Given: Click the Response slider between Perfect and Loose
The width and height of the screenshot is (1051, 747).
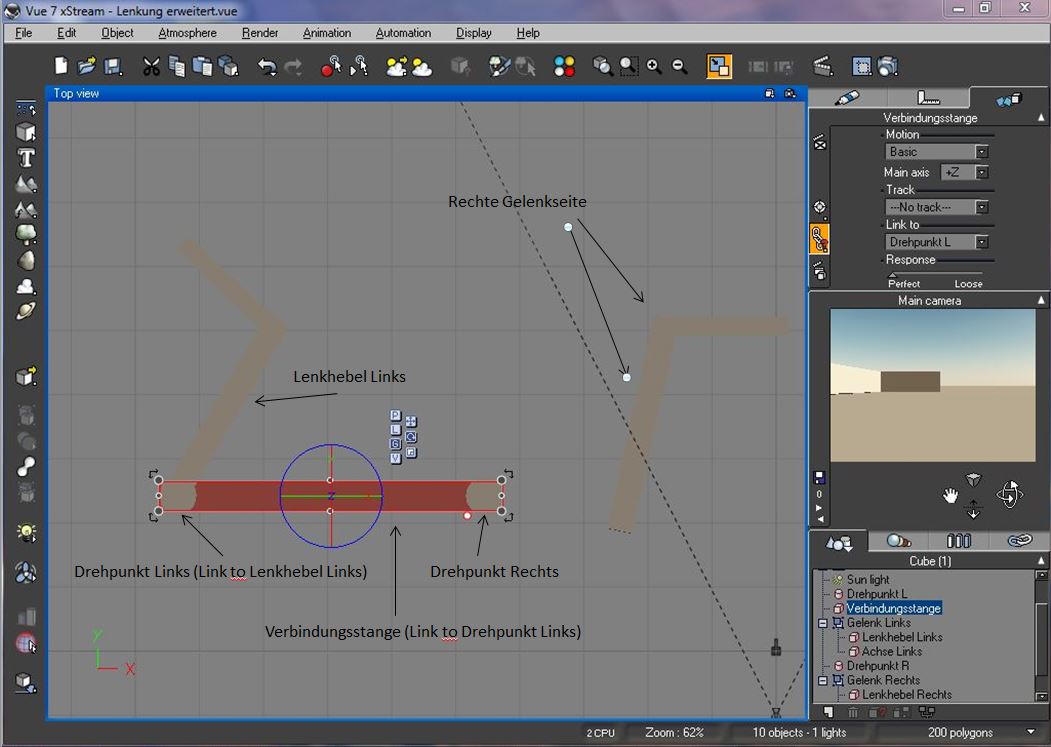Looking at the screenshot, I should [x=935, y=273].
